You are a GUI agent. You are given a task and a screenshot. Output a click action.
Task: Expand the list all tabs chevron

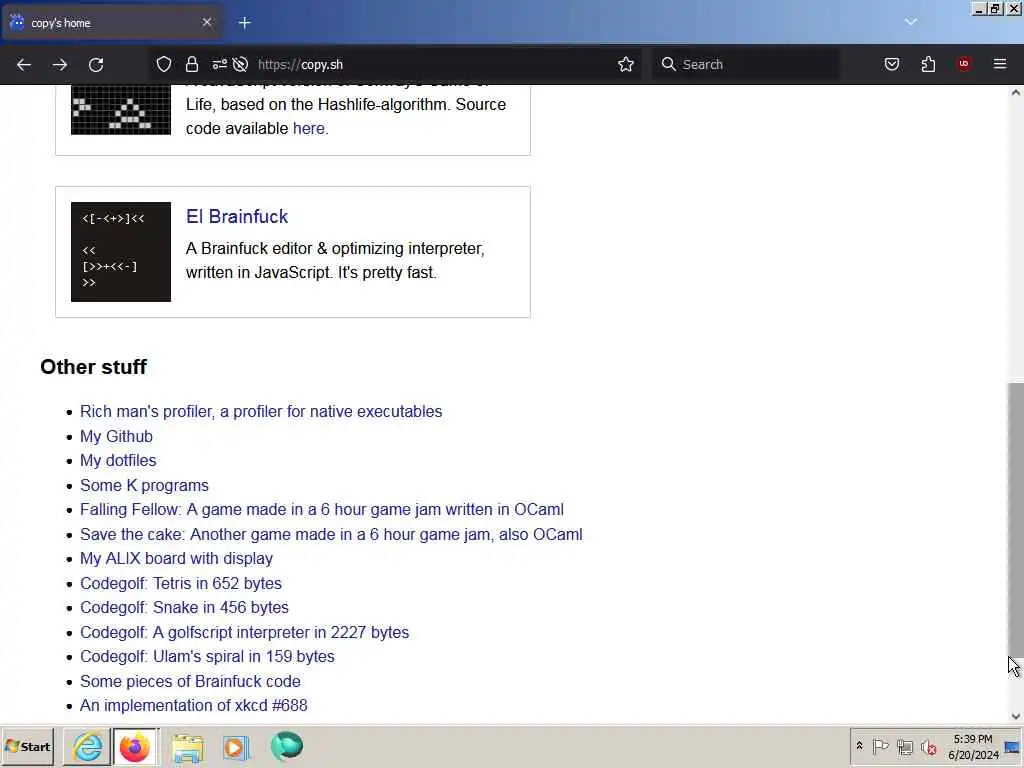[x=910, y=22]
